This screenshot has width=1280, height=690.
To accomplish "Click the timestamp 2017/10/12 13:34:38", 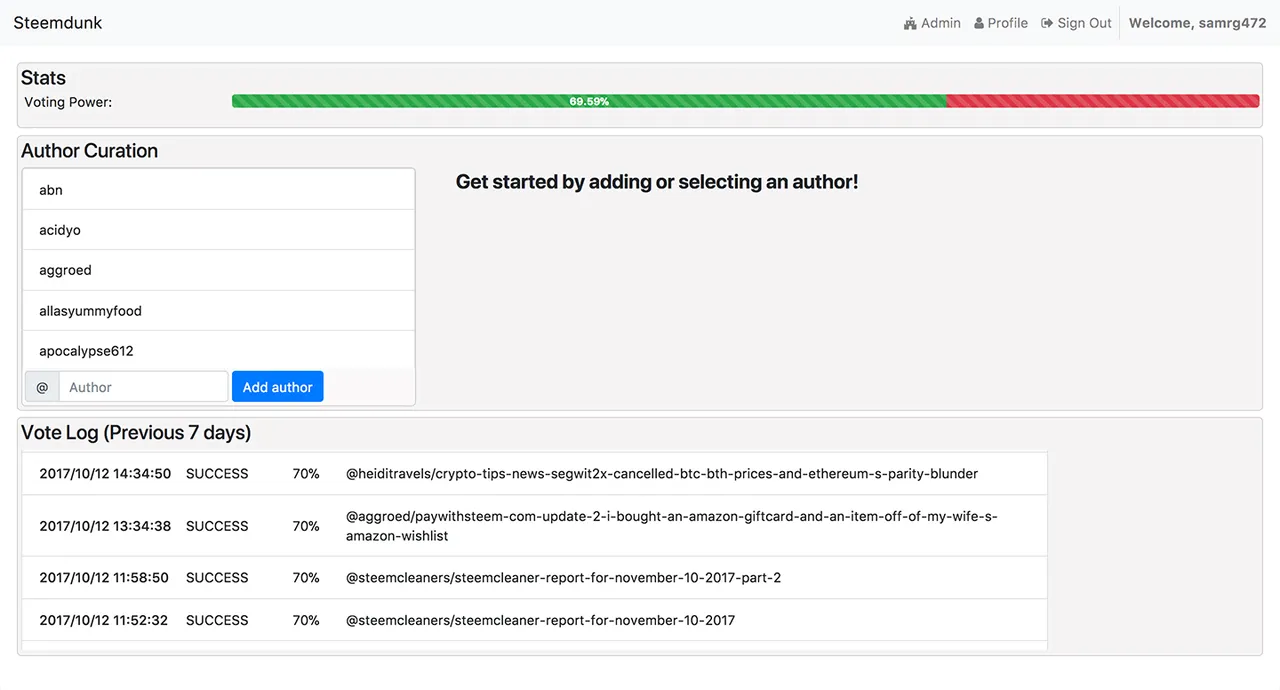I will (105, 526).
